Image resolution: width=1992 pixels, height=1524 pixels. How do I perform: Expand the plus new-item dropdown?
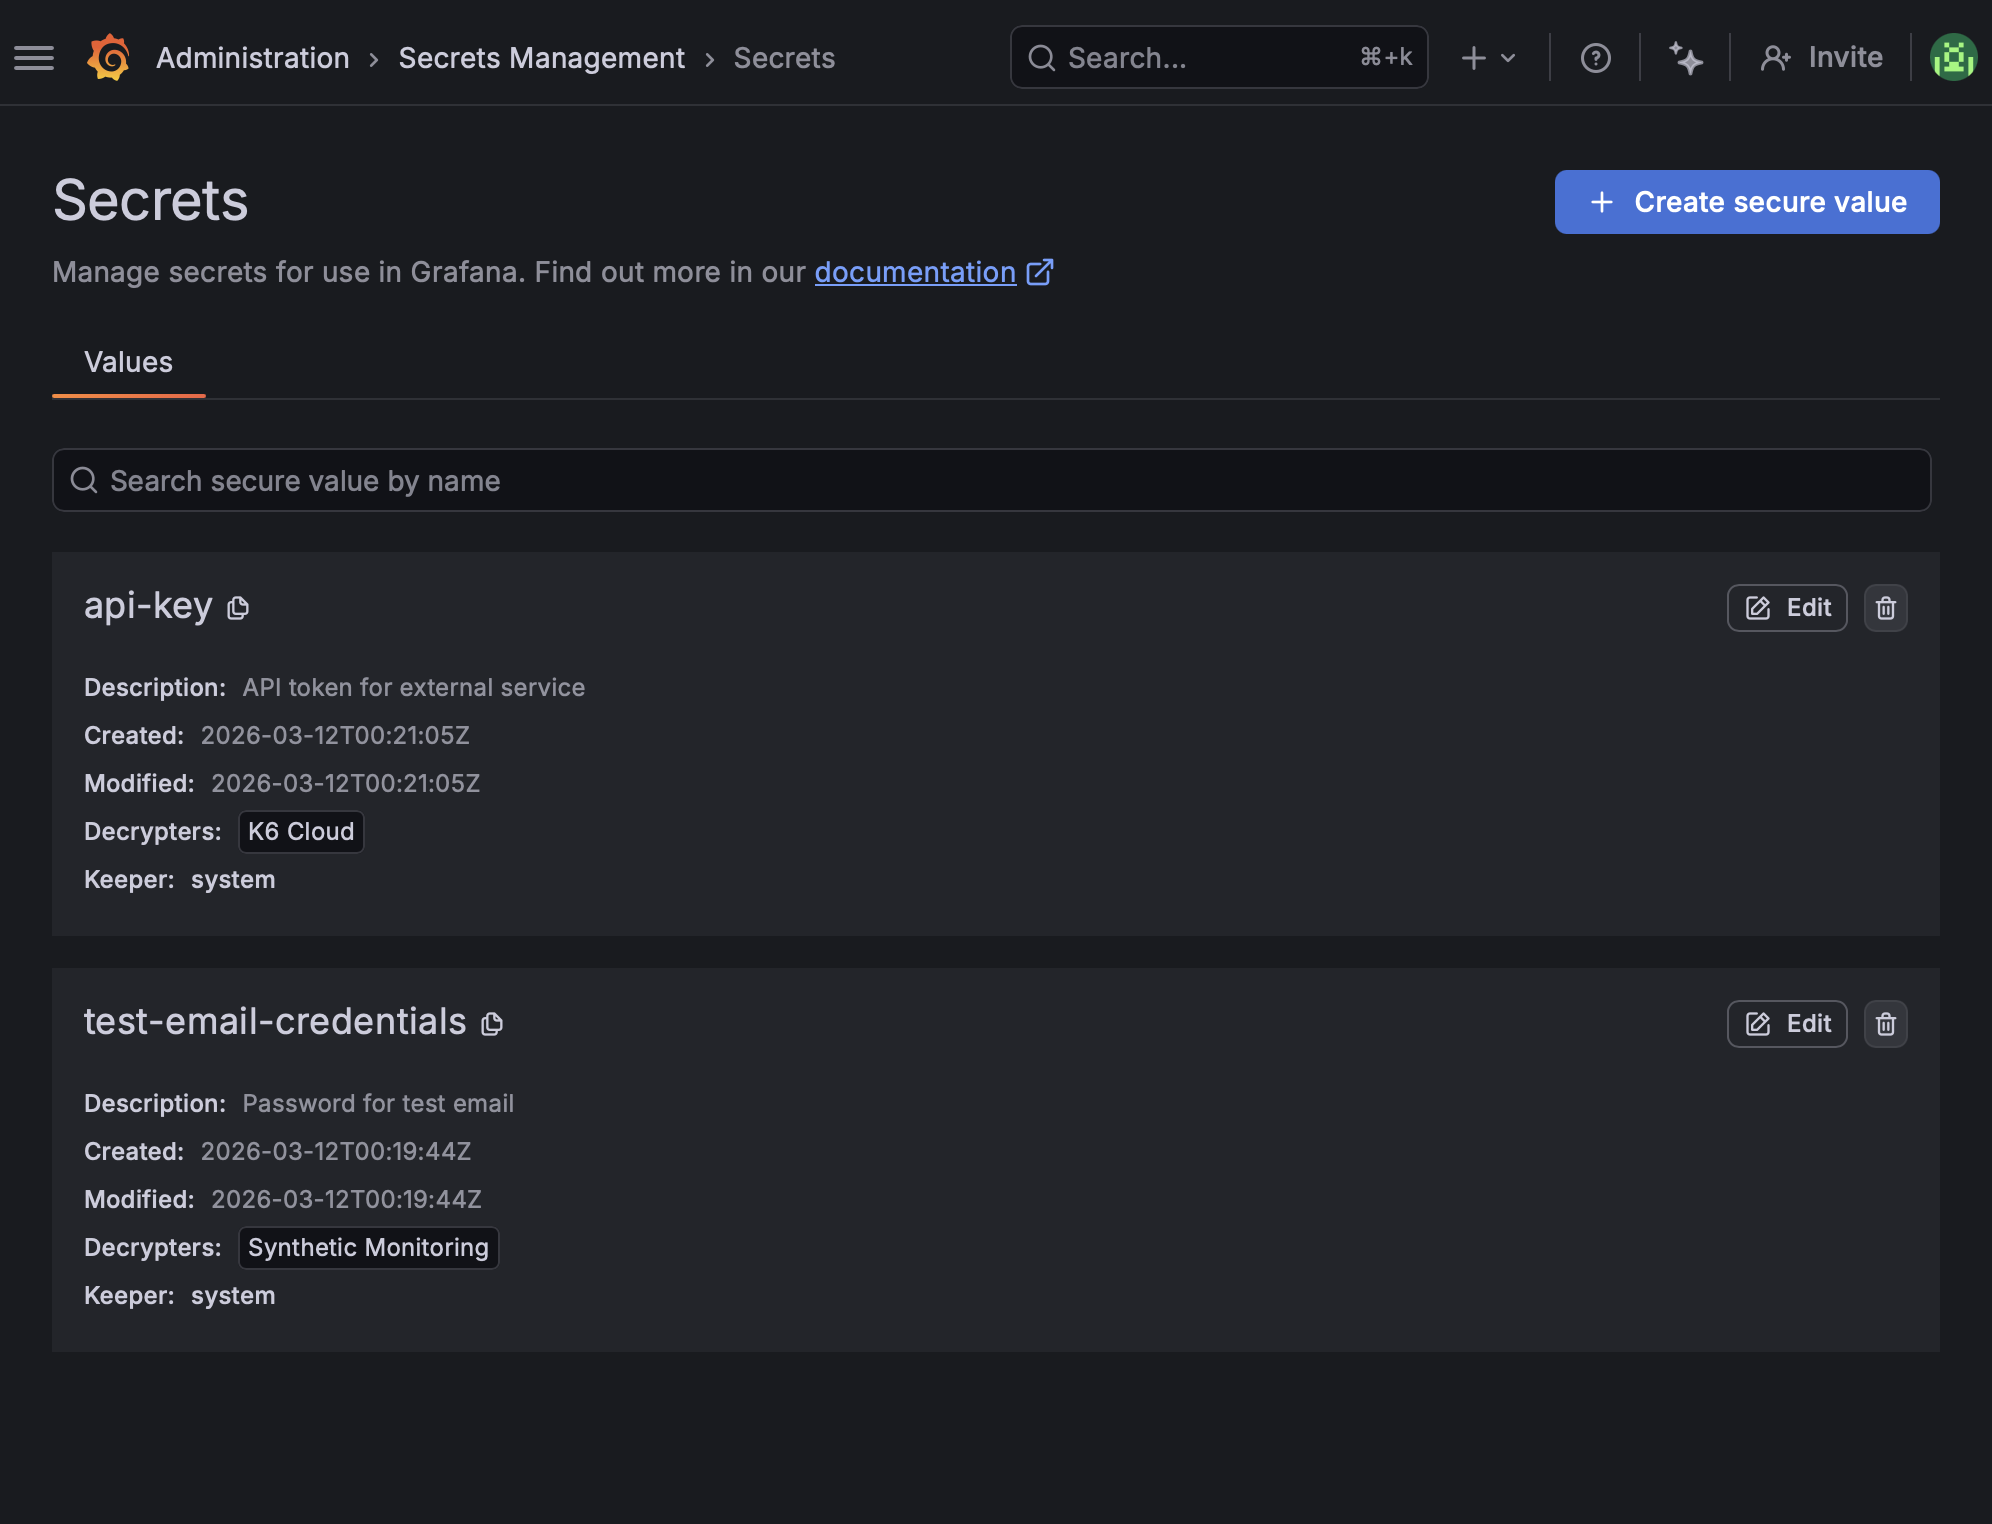click(x=1488, y=58)
